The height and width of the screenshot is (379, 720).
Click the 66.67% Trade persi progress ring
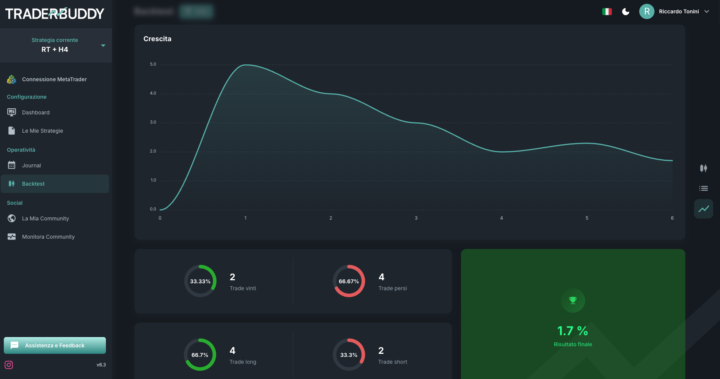349,281
